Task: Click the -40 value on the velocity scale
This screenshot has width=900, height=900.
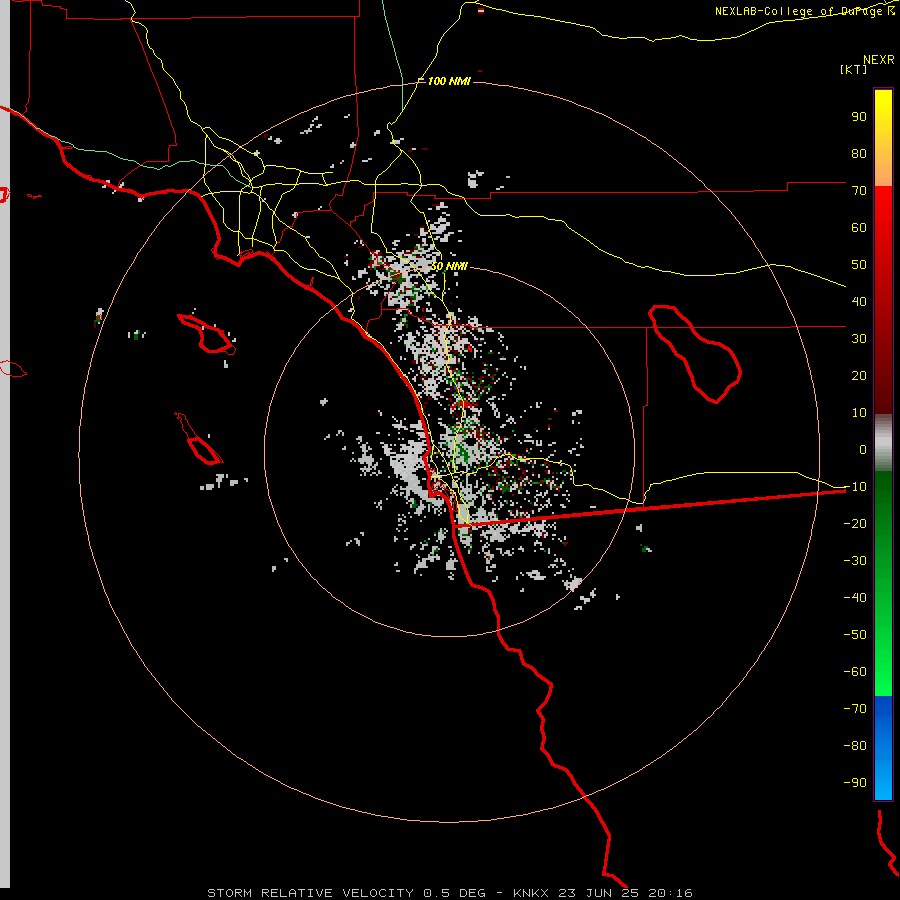Action: point(855,598)
